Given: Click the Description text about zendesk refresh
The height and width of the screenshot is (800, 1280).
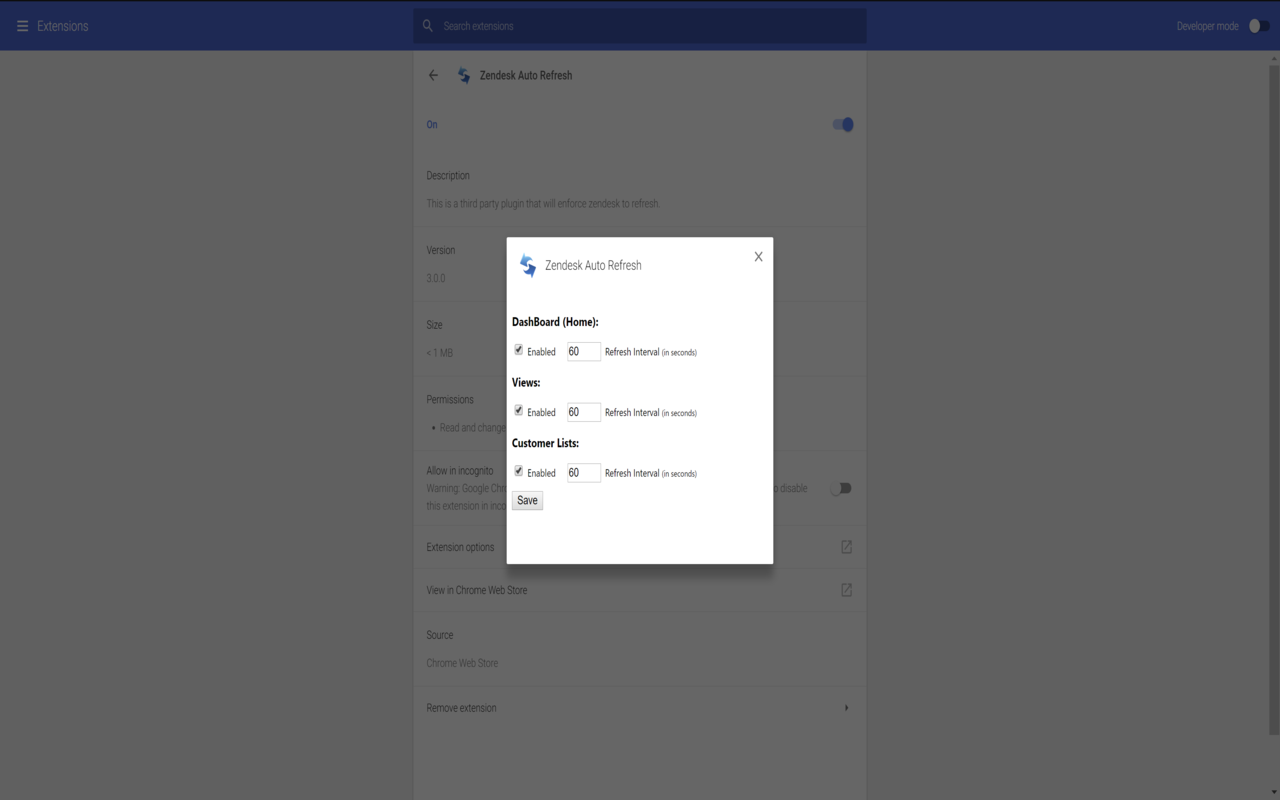Looking at the screenshot, I should click(543, 203).
